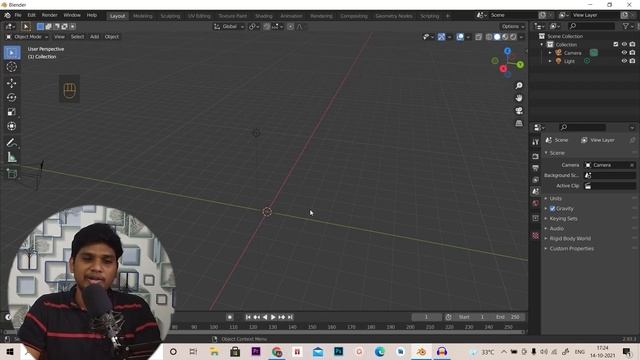Toggle X-ray display button

(478, 37)
